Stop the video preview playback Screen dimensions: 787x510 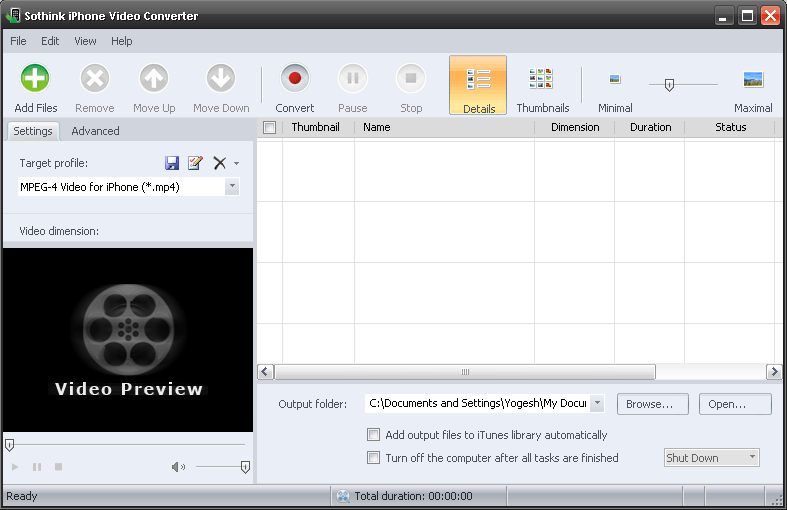tap(58, 467)
